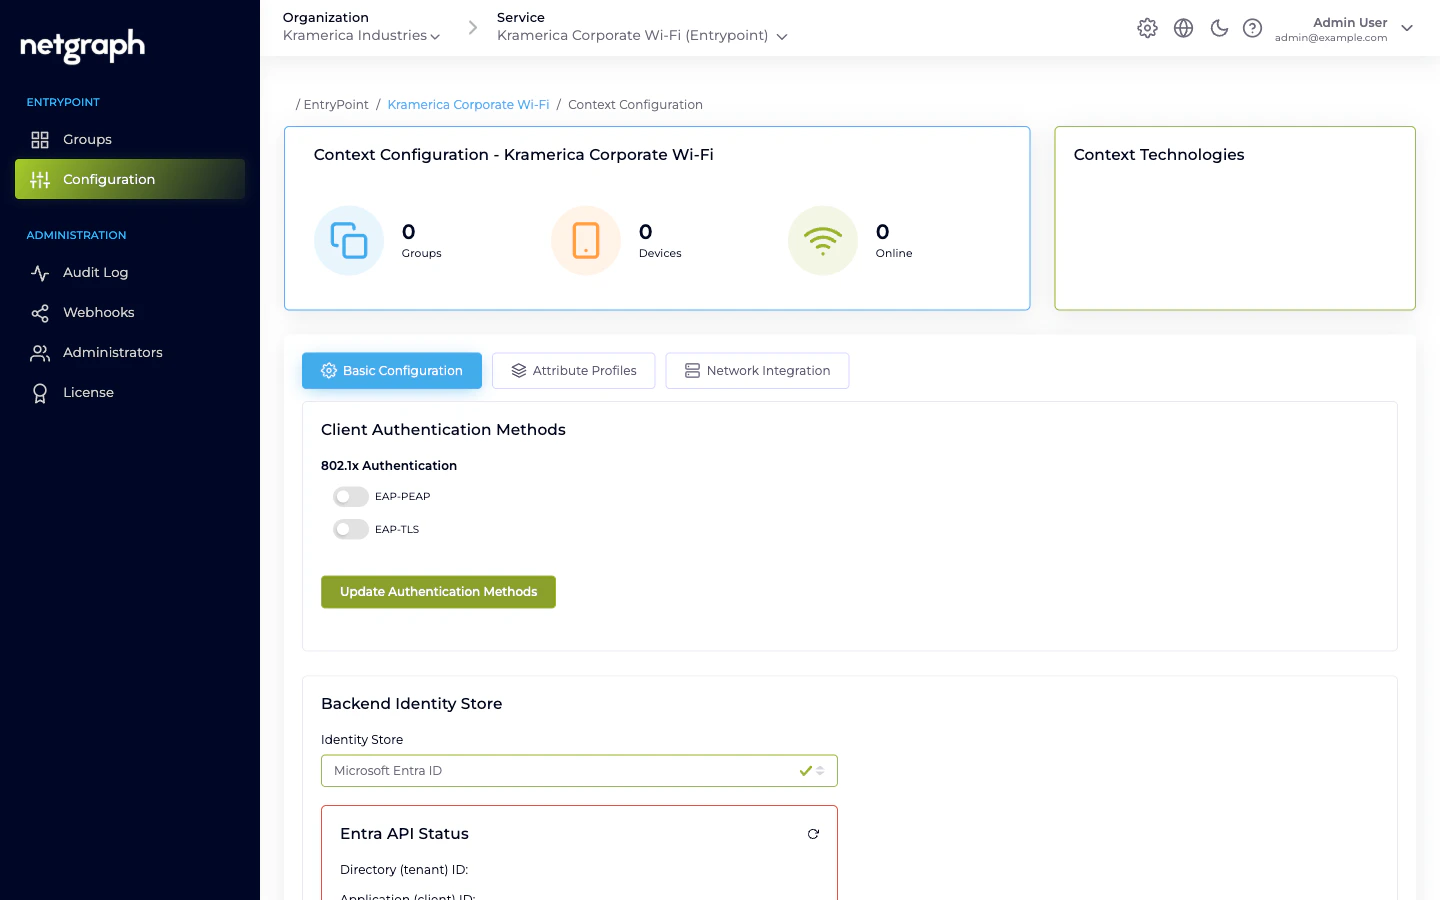Refresh the Entra API Status

tap(813, 833)
